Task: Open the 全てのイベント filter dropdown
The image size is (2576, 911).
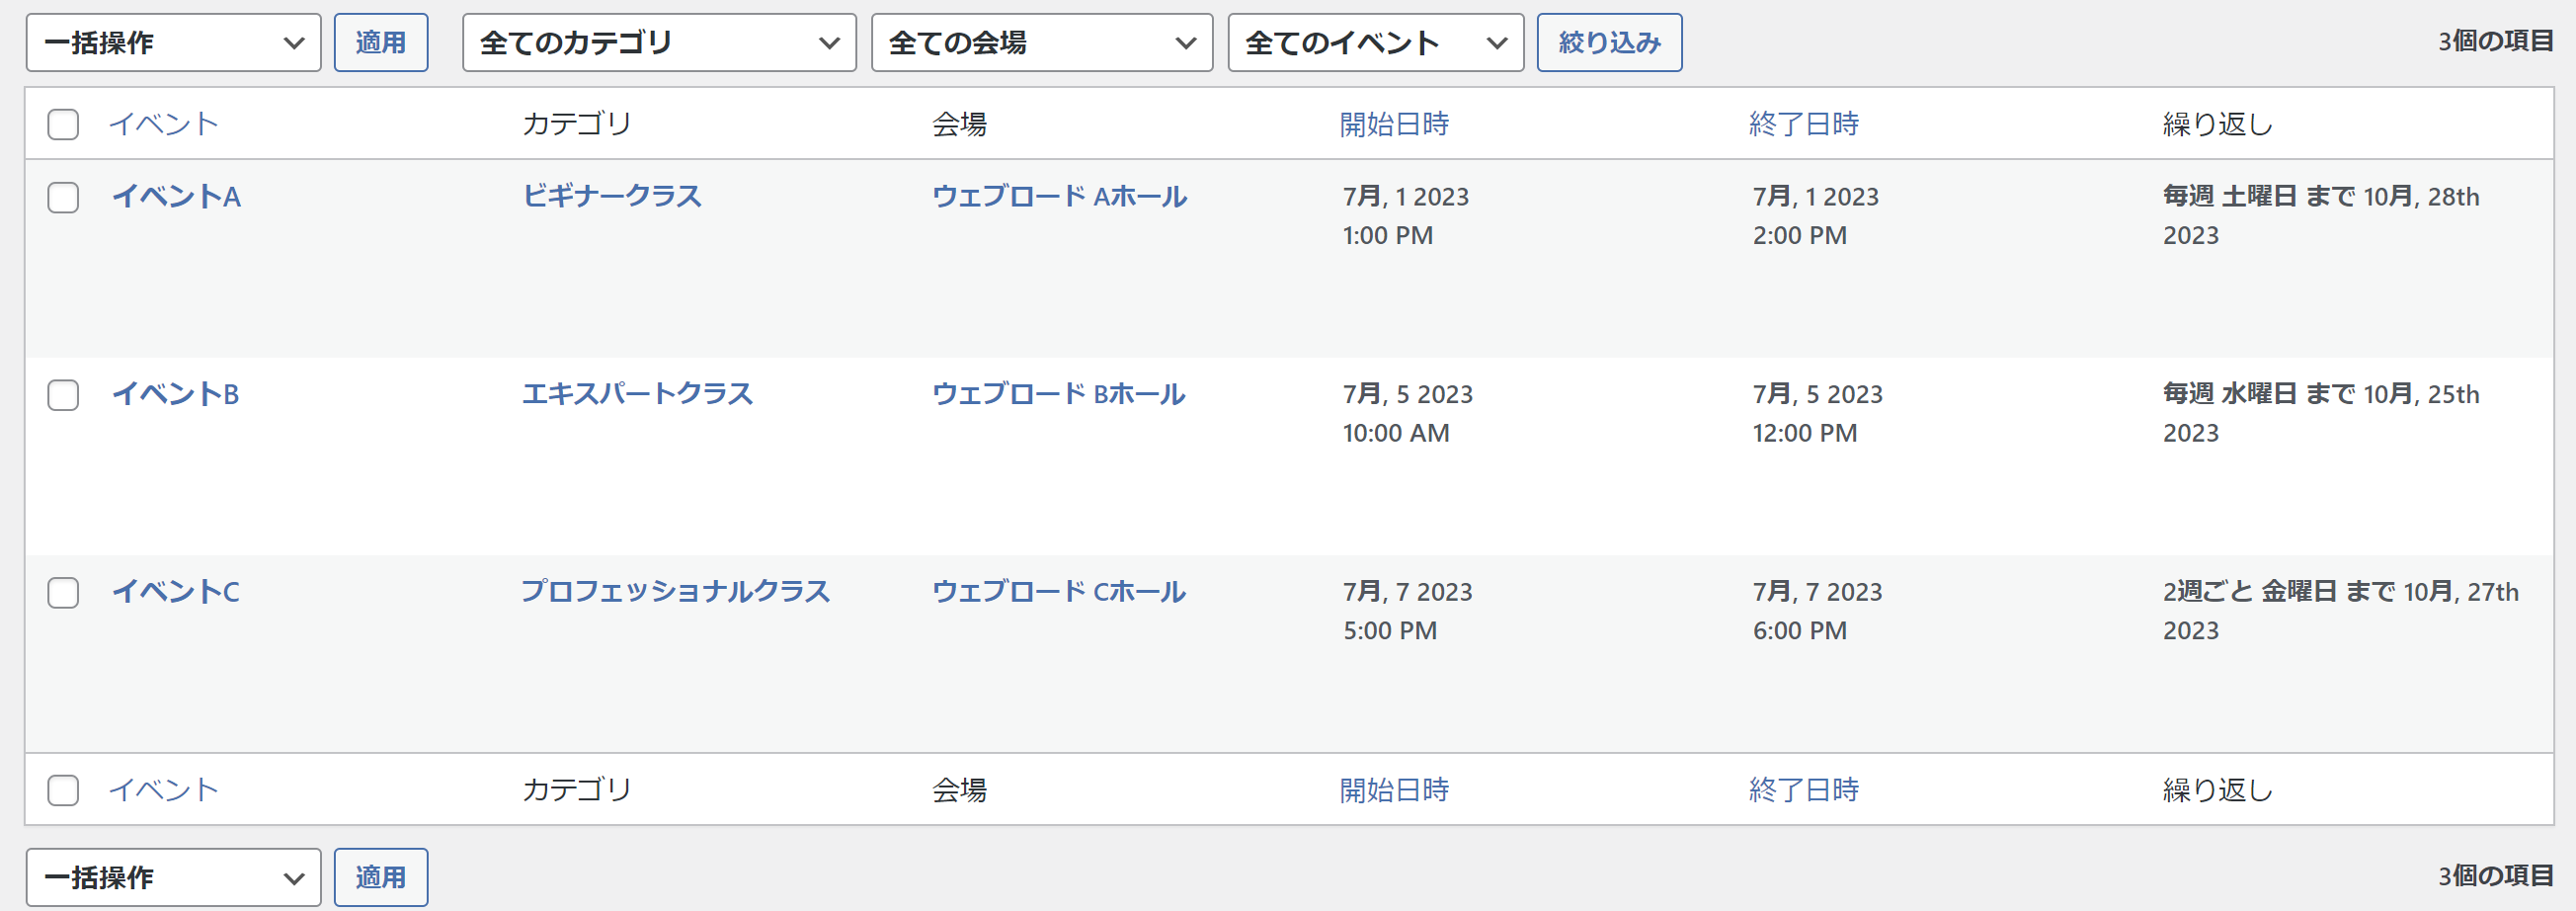Action: (1374, 43)
